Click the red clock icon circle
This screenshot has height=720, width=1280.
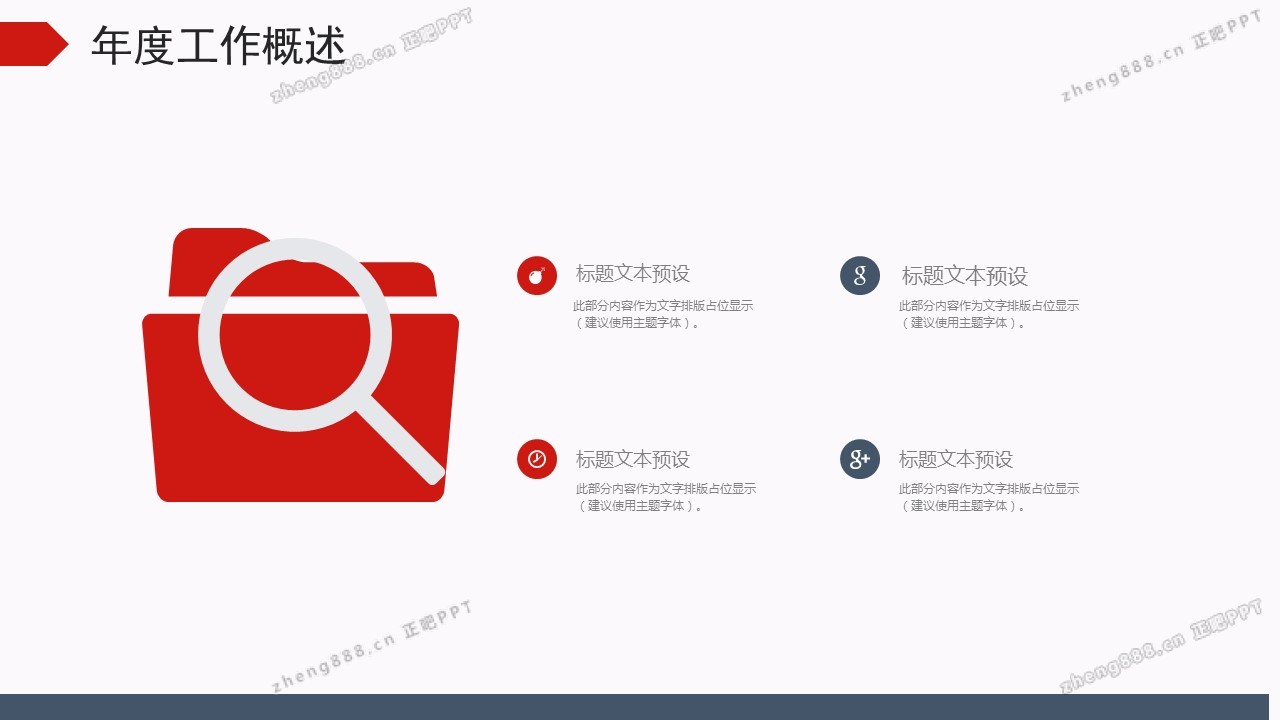(x=537, y=459)
